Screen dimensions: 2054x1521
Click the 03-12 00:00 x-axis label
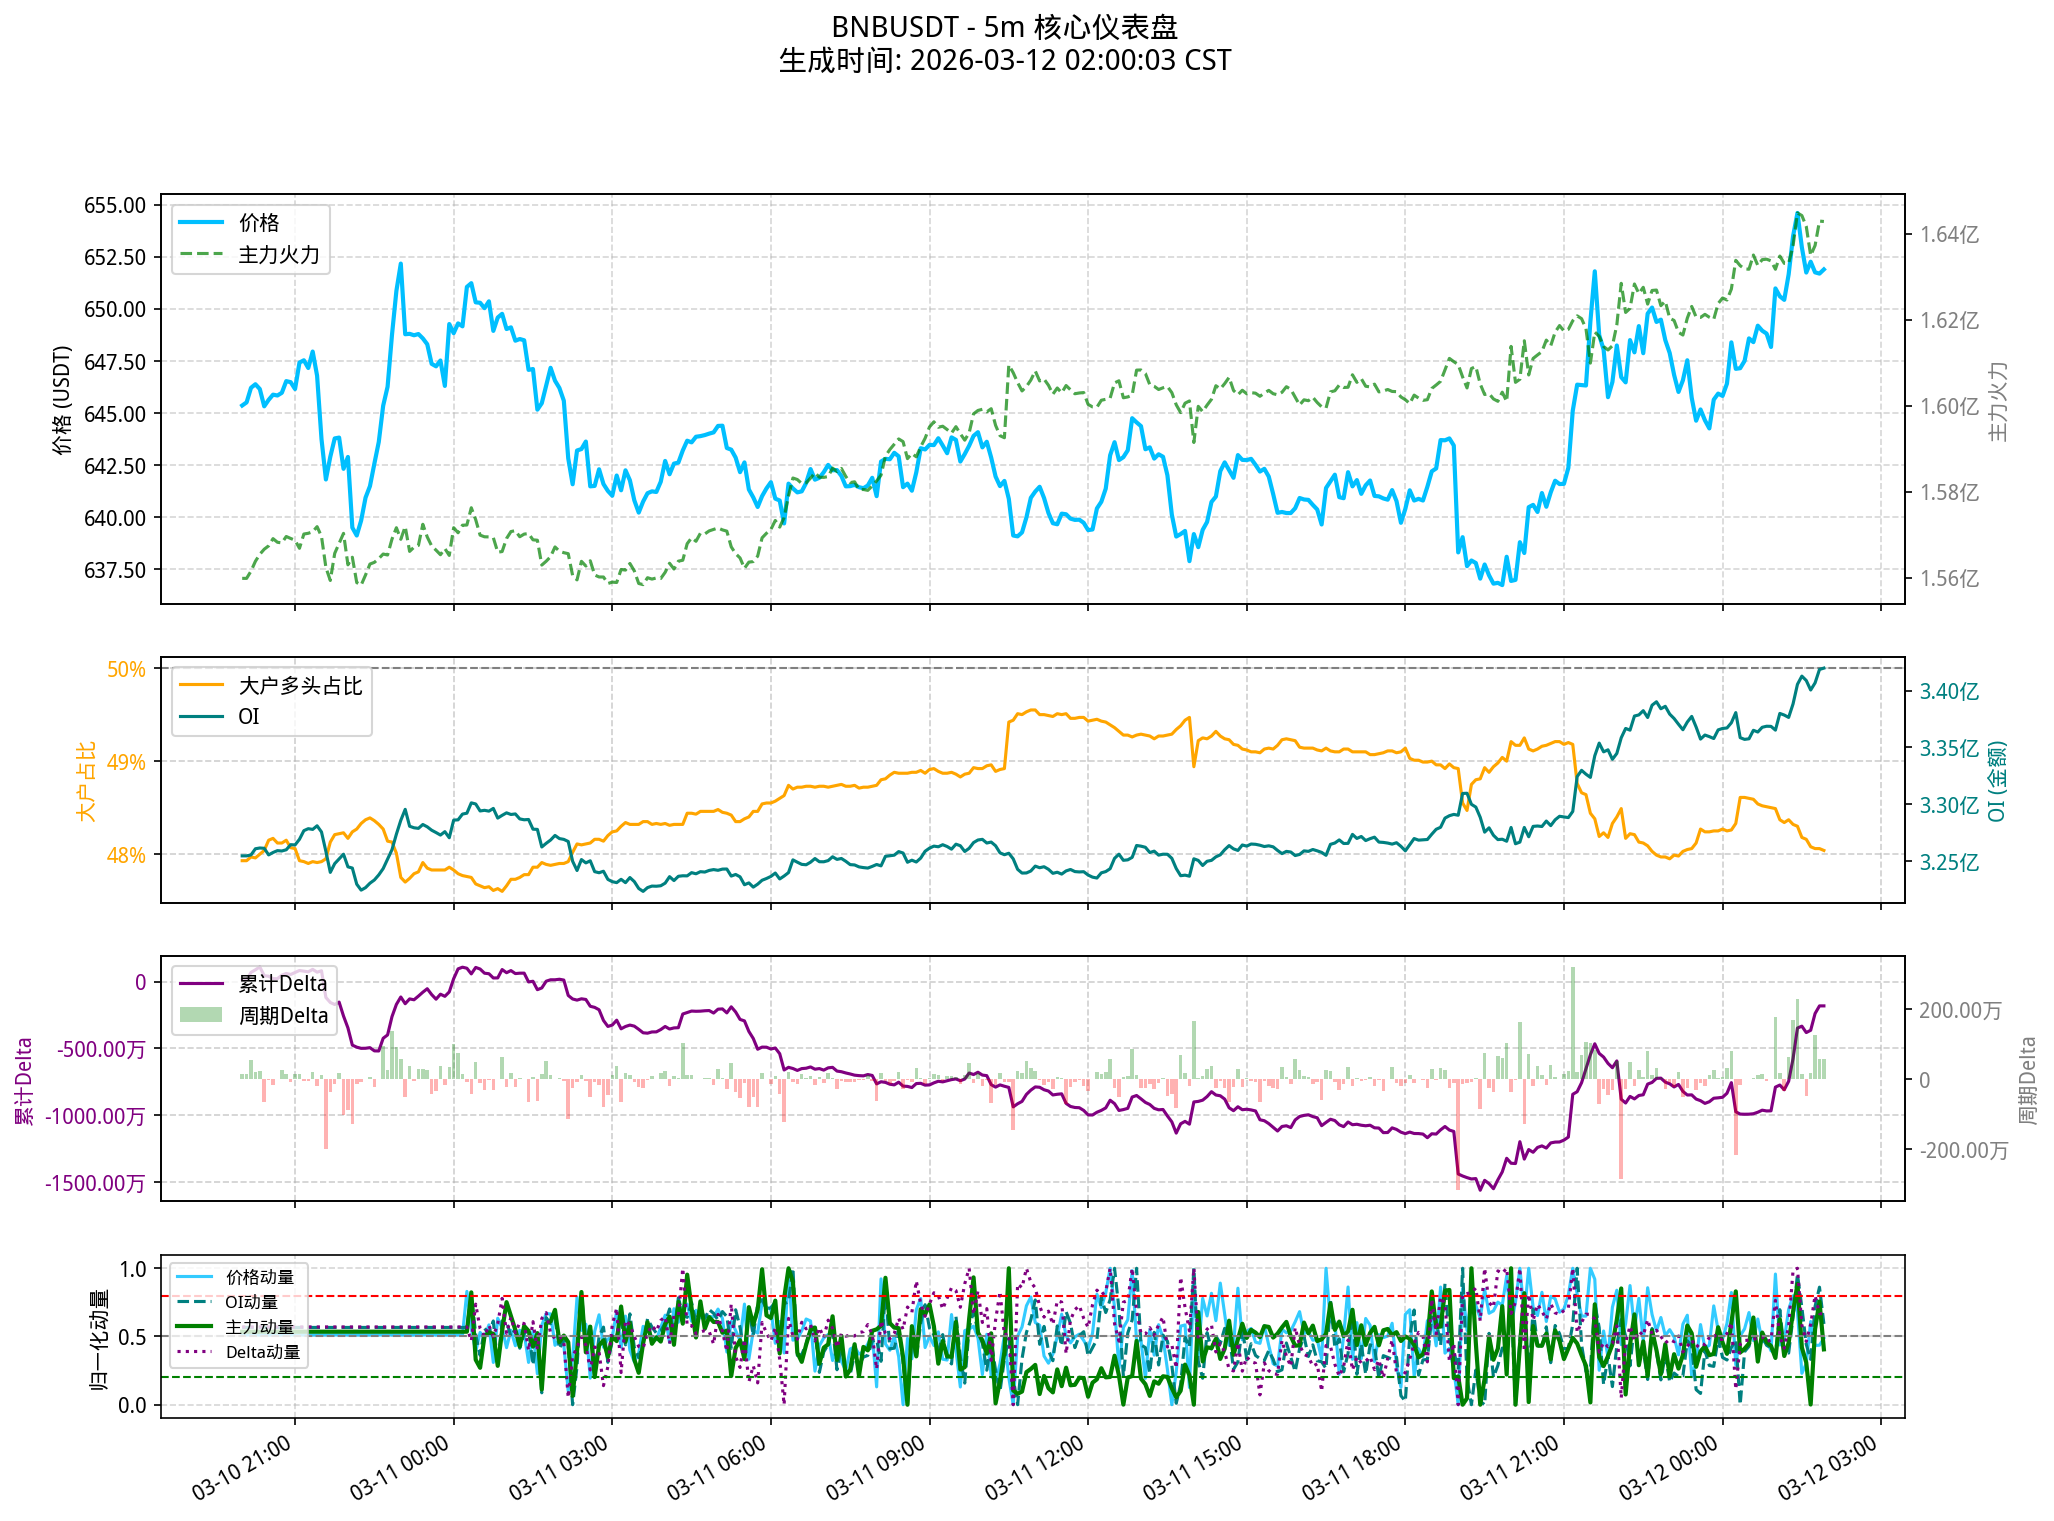[1668, 1467]
